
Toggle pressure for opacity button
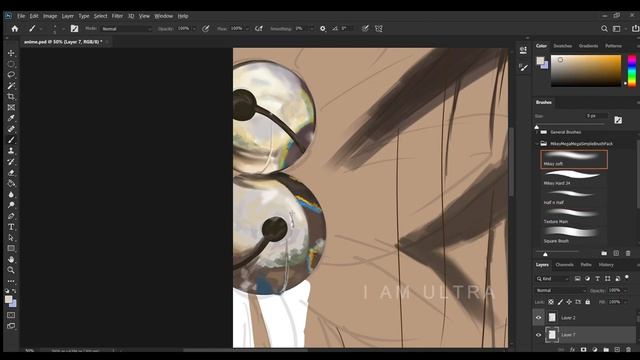pos(206,29)
